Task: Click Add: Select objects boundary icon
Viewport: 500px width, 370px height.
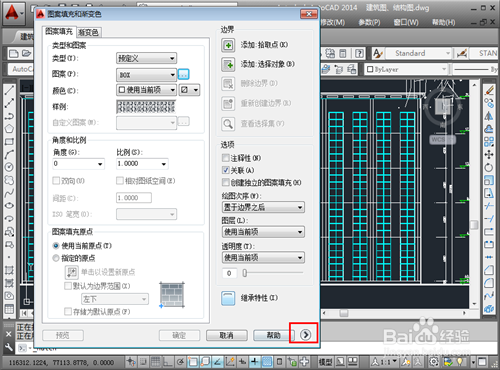Action: click(x=228, y=65)
